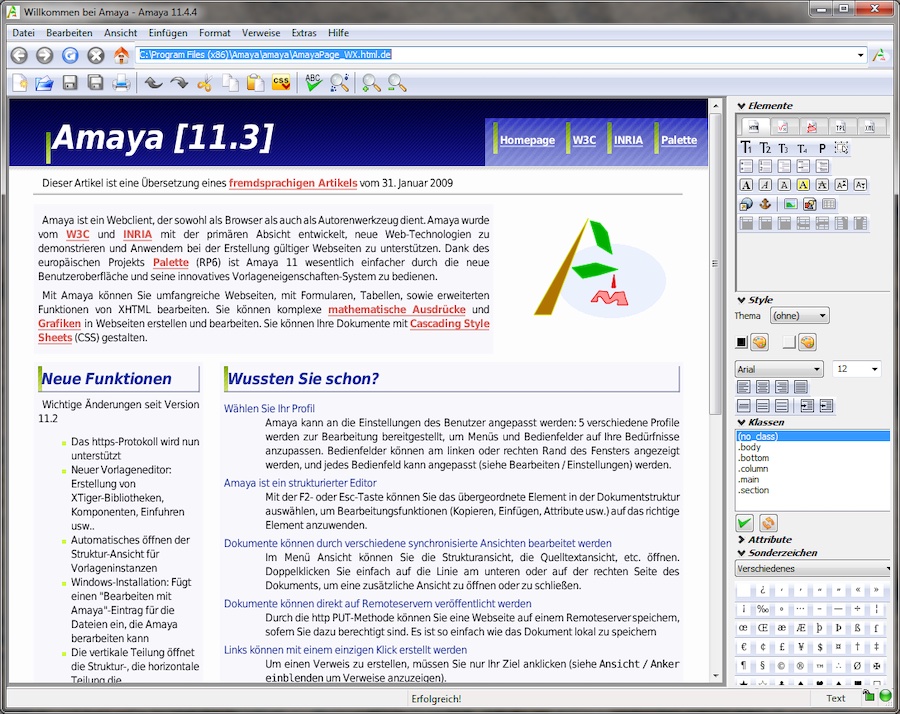Insert image using the picture icon
Viewport: 900px width, 714px height.
(790, 204)
